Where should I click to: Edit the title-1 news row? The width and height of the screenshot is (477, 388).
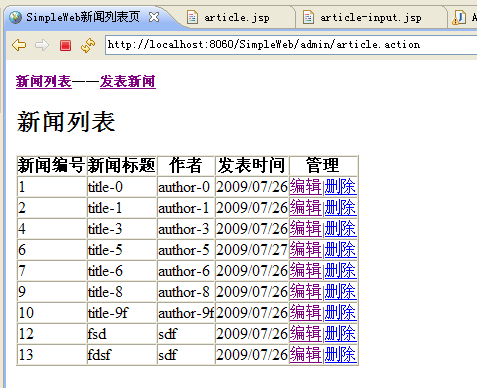click(x=305, y=208)
